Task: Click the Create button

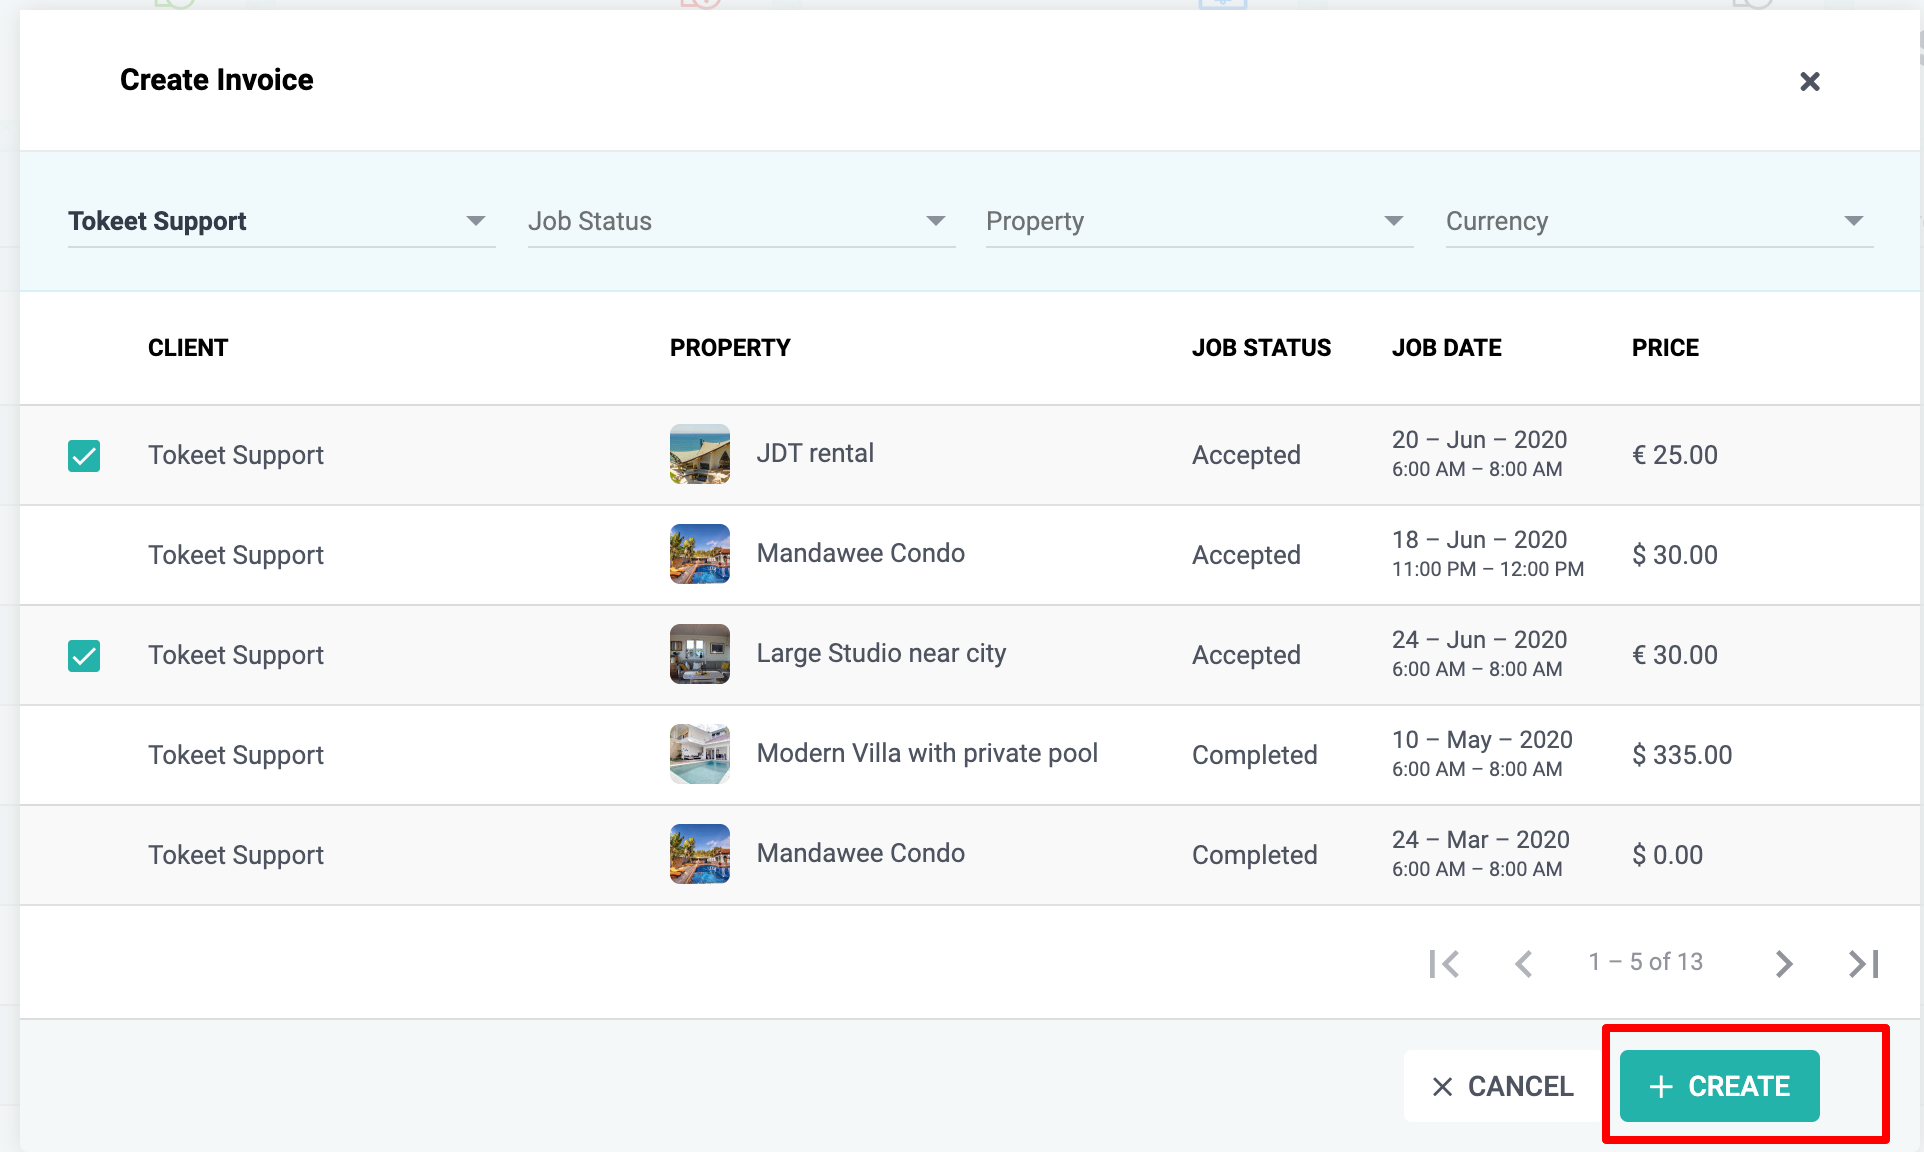Action: pyautogui.click(x=1719, y=1086)
